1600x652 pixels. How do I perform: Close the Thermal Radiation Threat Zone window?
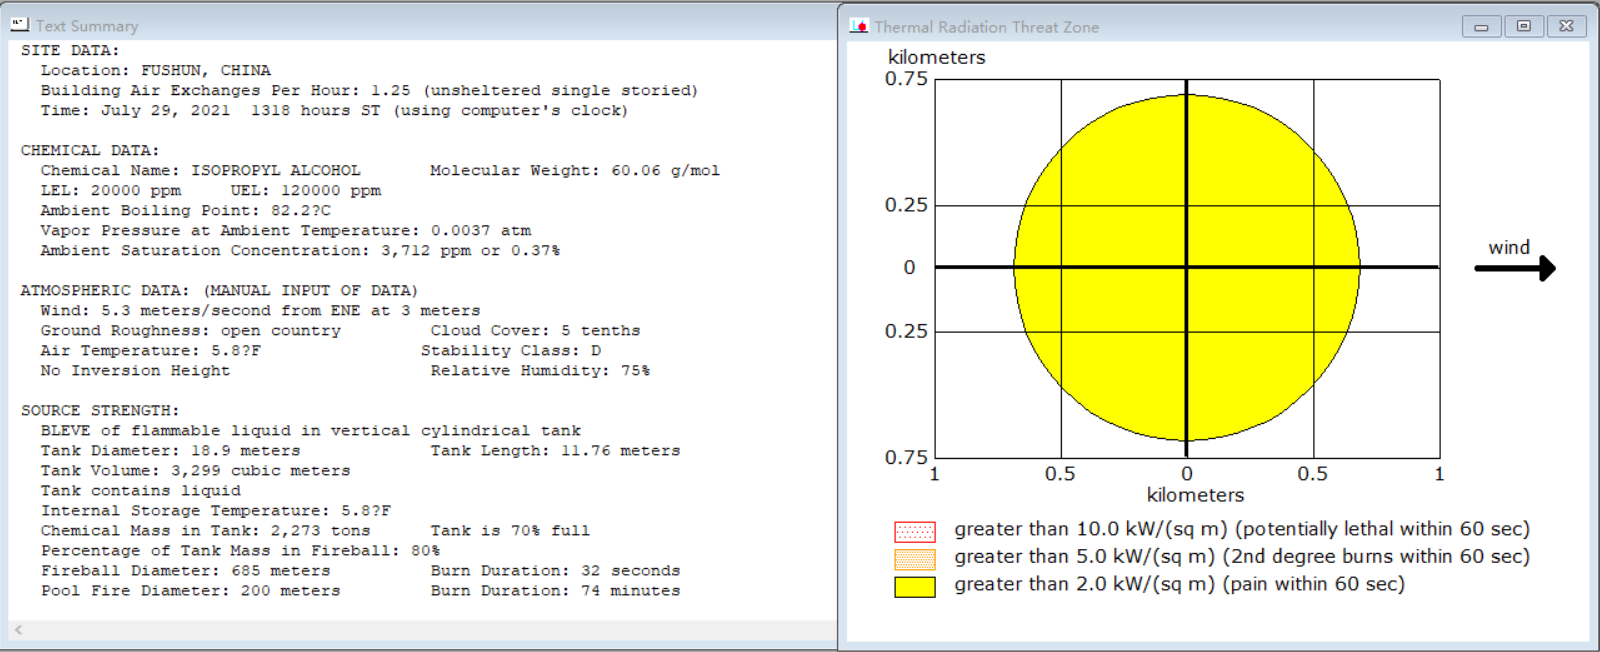point(1566,27)
